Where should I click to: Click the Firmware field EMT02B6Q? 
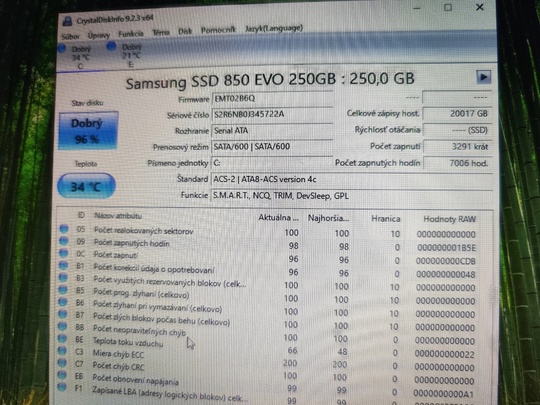point(272,99)
